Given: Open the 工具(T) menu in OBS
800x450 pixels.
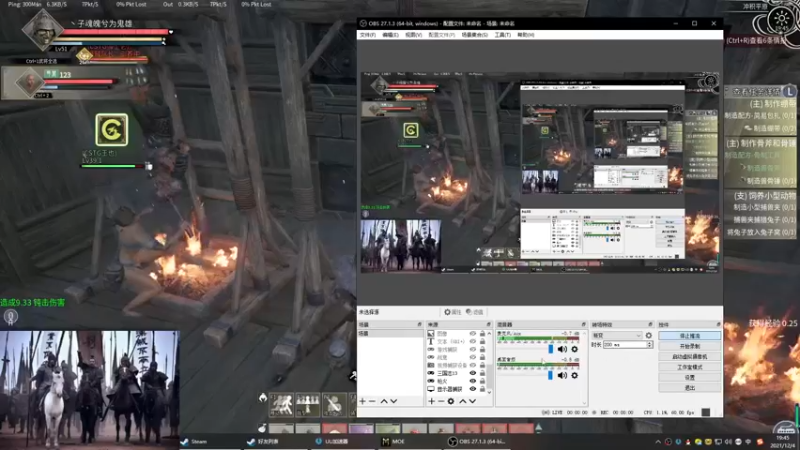Looking at the screenshot, I should tap(503, 35).
